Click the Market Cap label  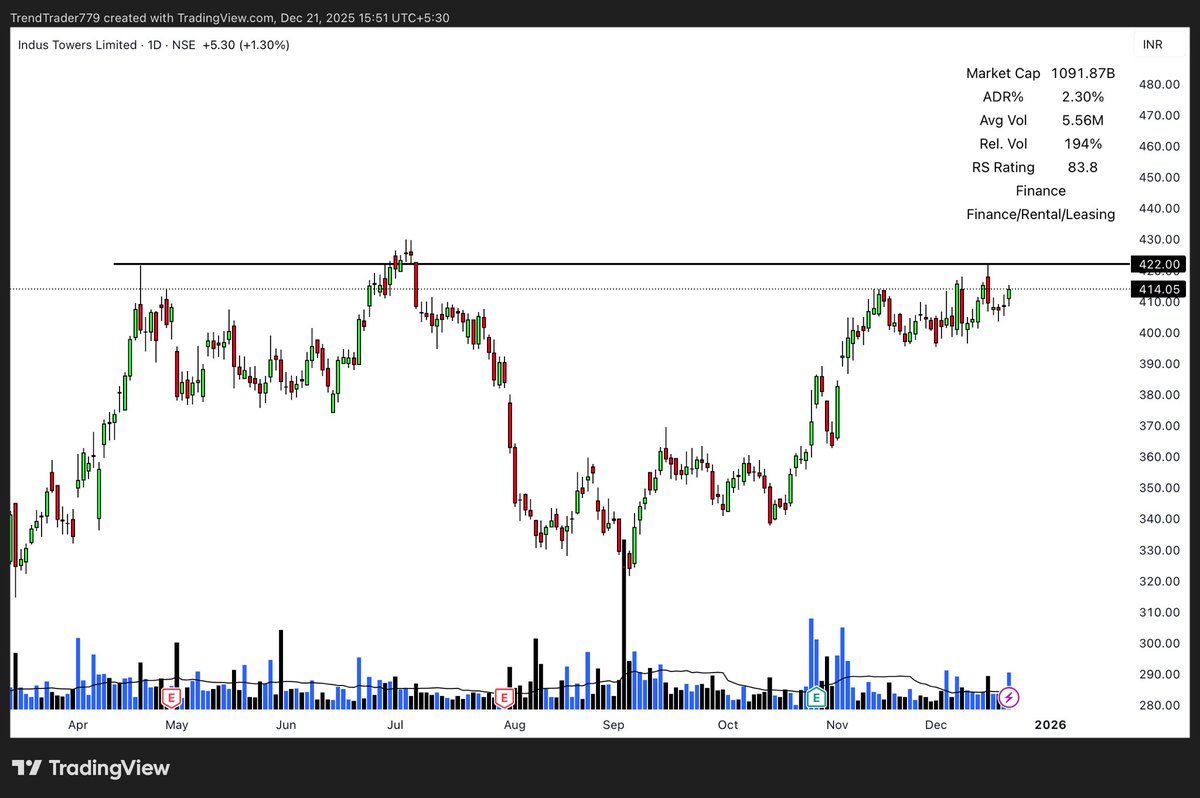pyautogui.click(x=1003, y=74)
